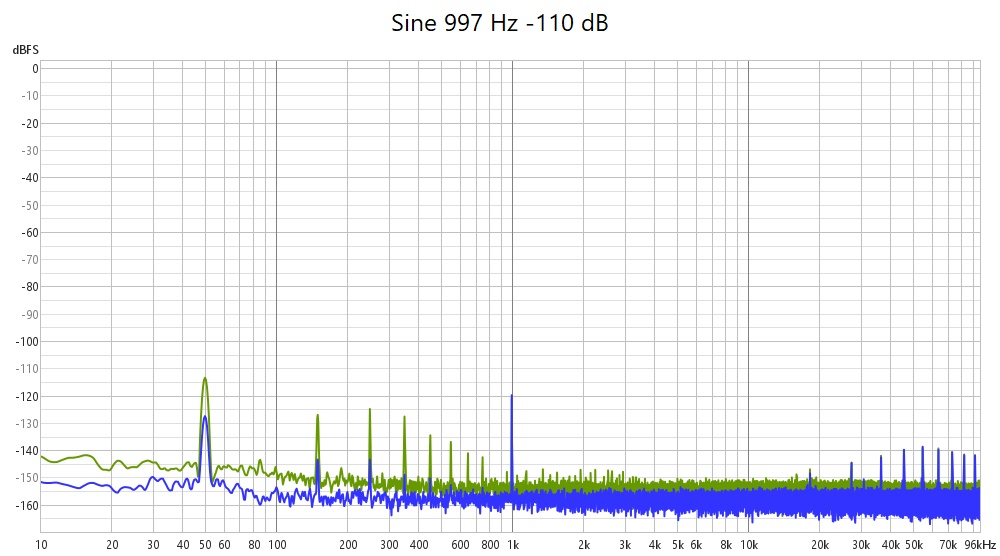
Task: Click the "6k" frequency axis label
Action: coord(696,545)
